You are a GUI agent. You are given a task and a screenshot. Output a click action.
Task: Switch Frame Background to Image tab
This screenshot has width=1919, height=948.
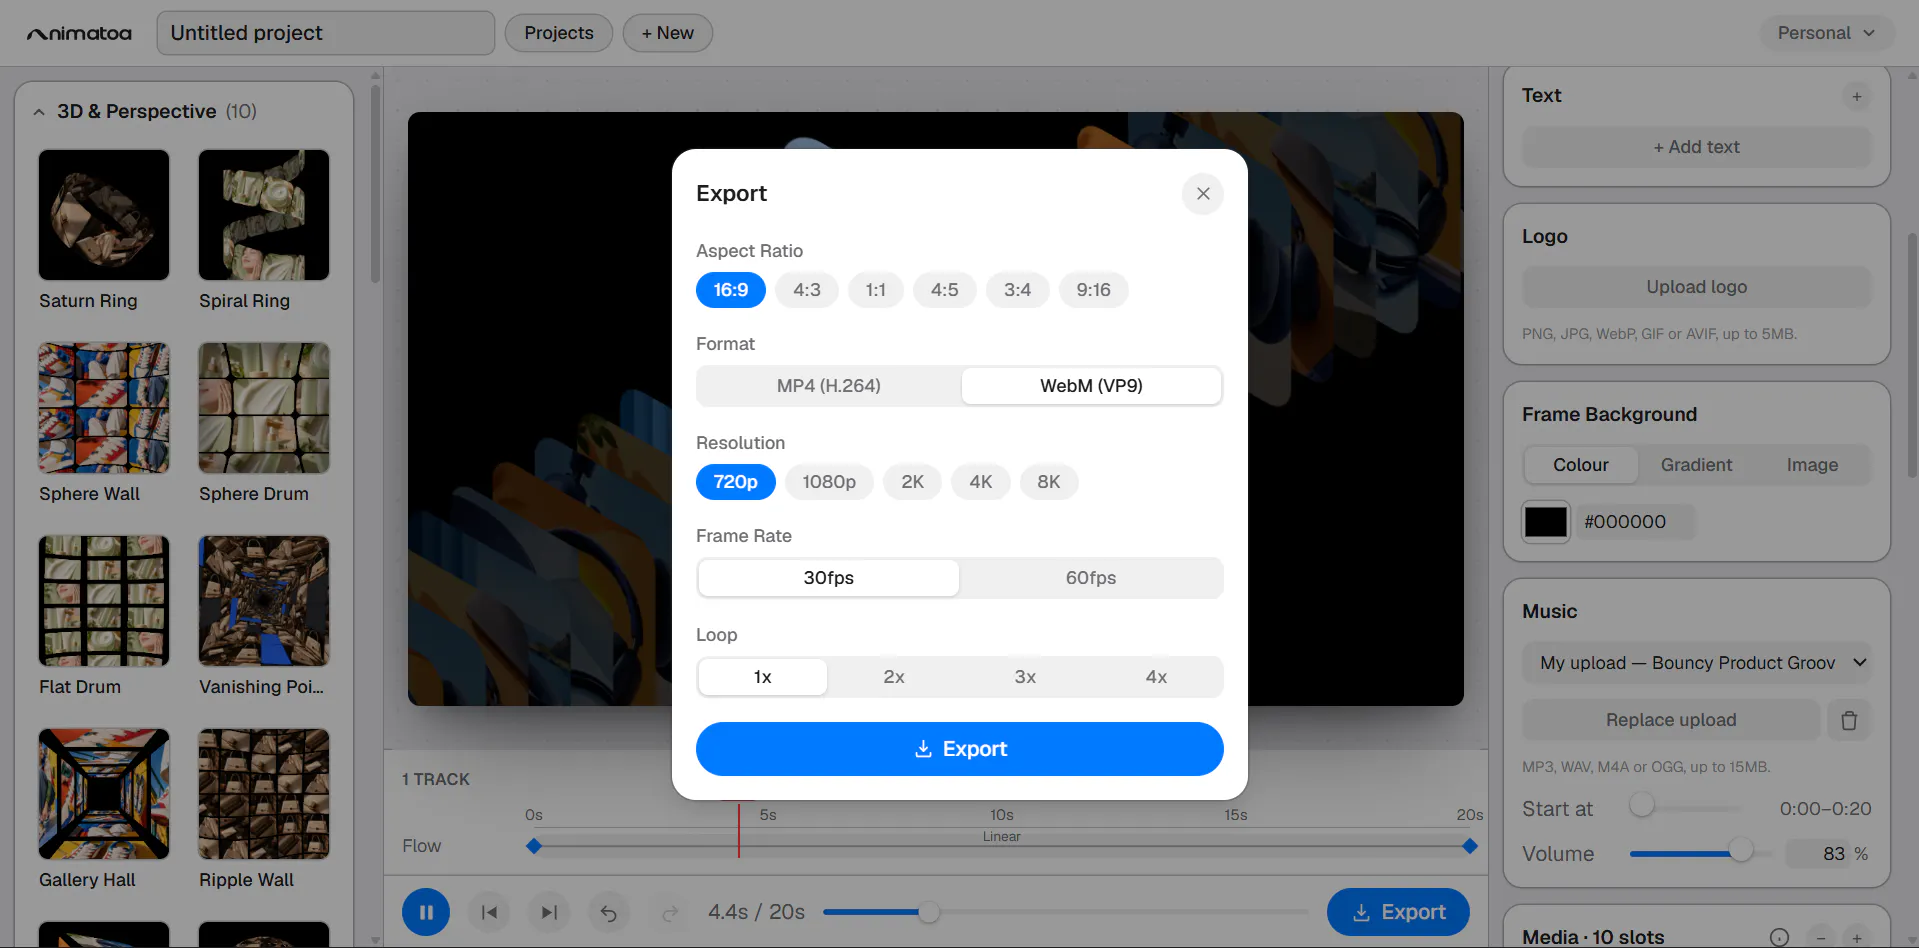1812,465
